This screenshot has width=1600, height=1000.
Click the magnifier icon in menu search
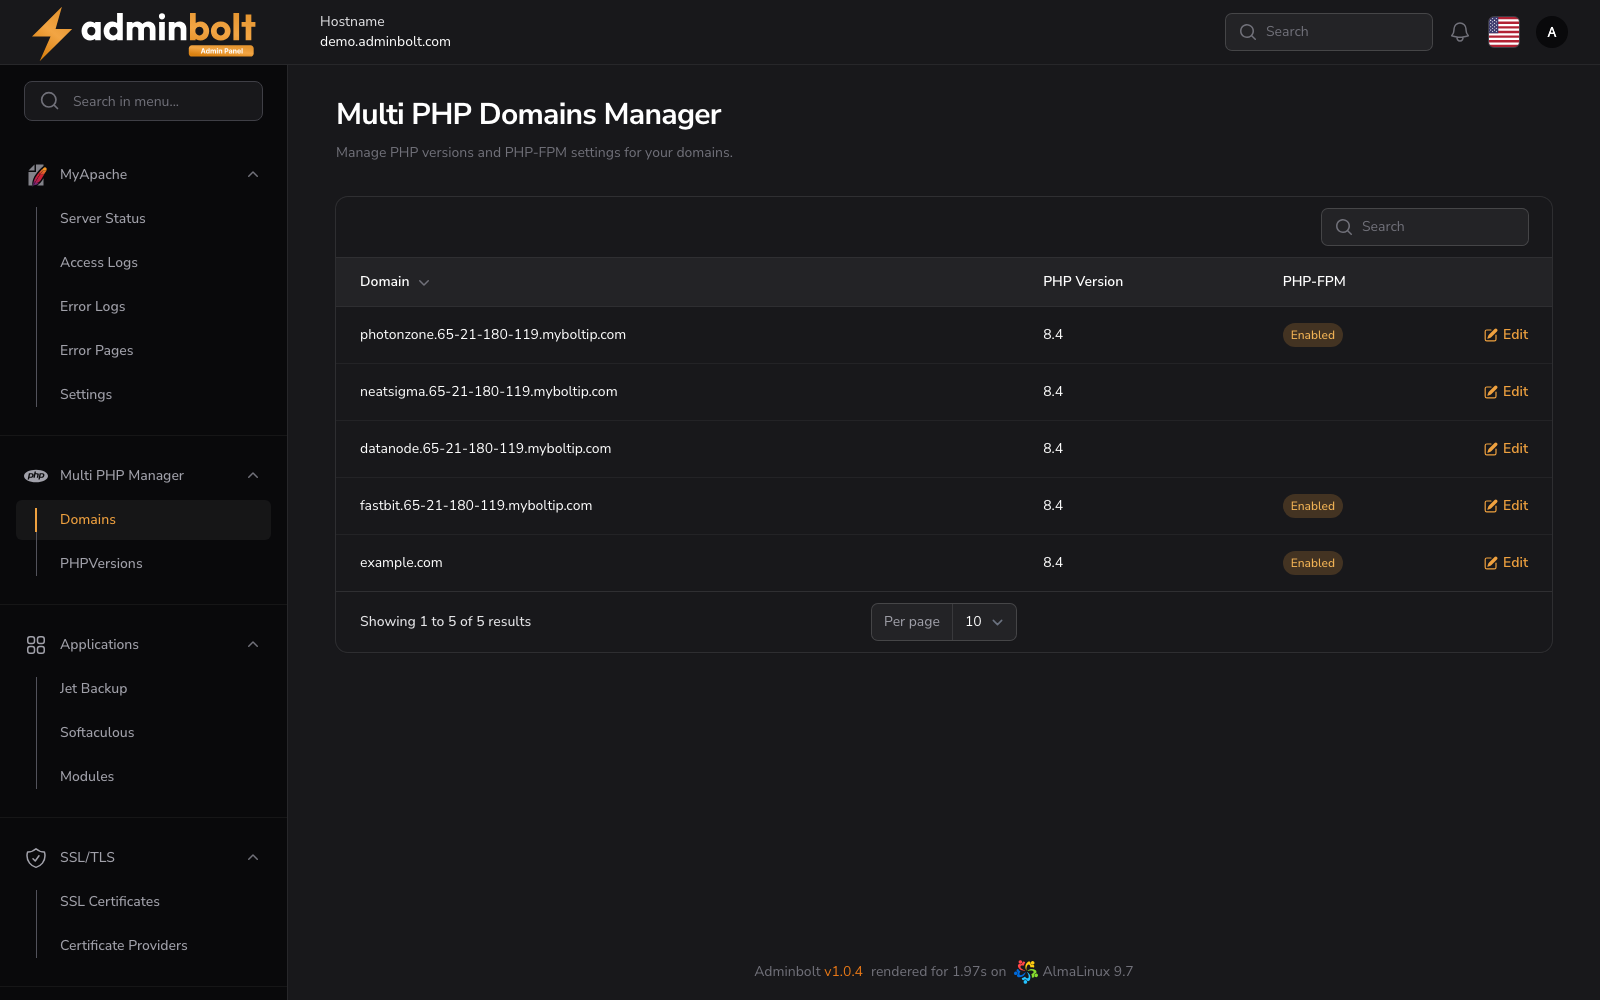(x=50, y=101)
